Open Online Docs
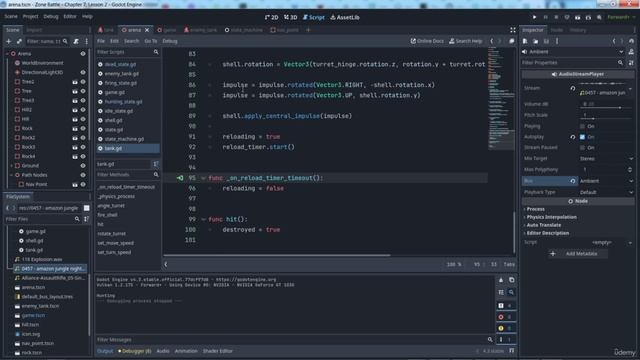Image resolution: width=640 pixels, height=360 pixels. tap(427, 41)
